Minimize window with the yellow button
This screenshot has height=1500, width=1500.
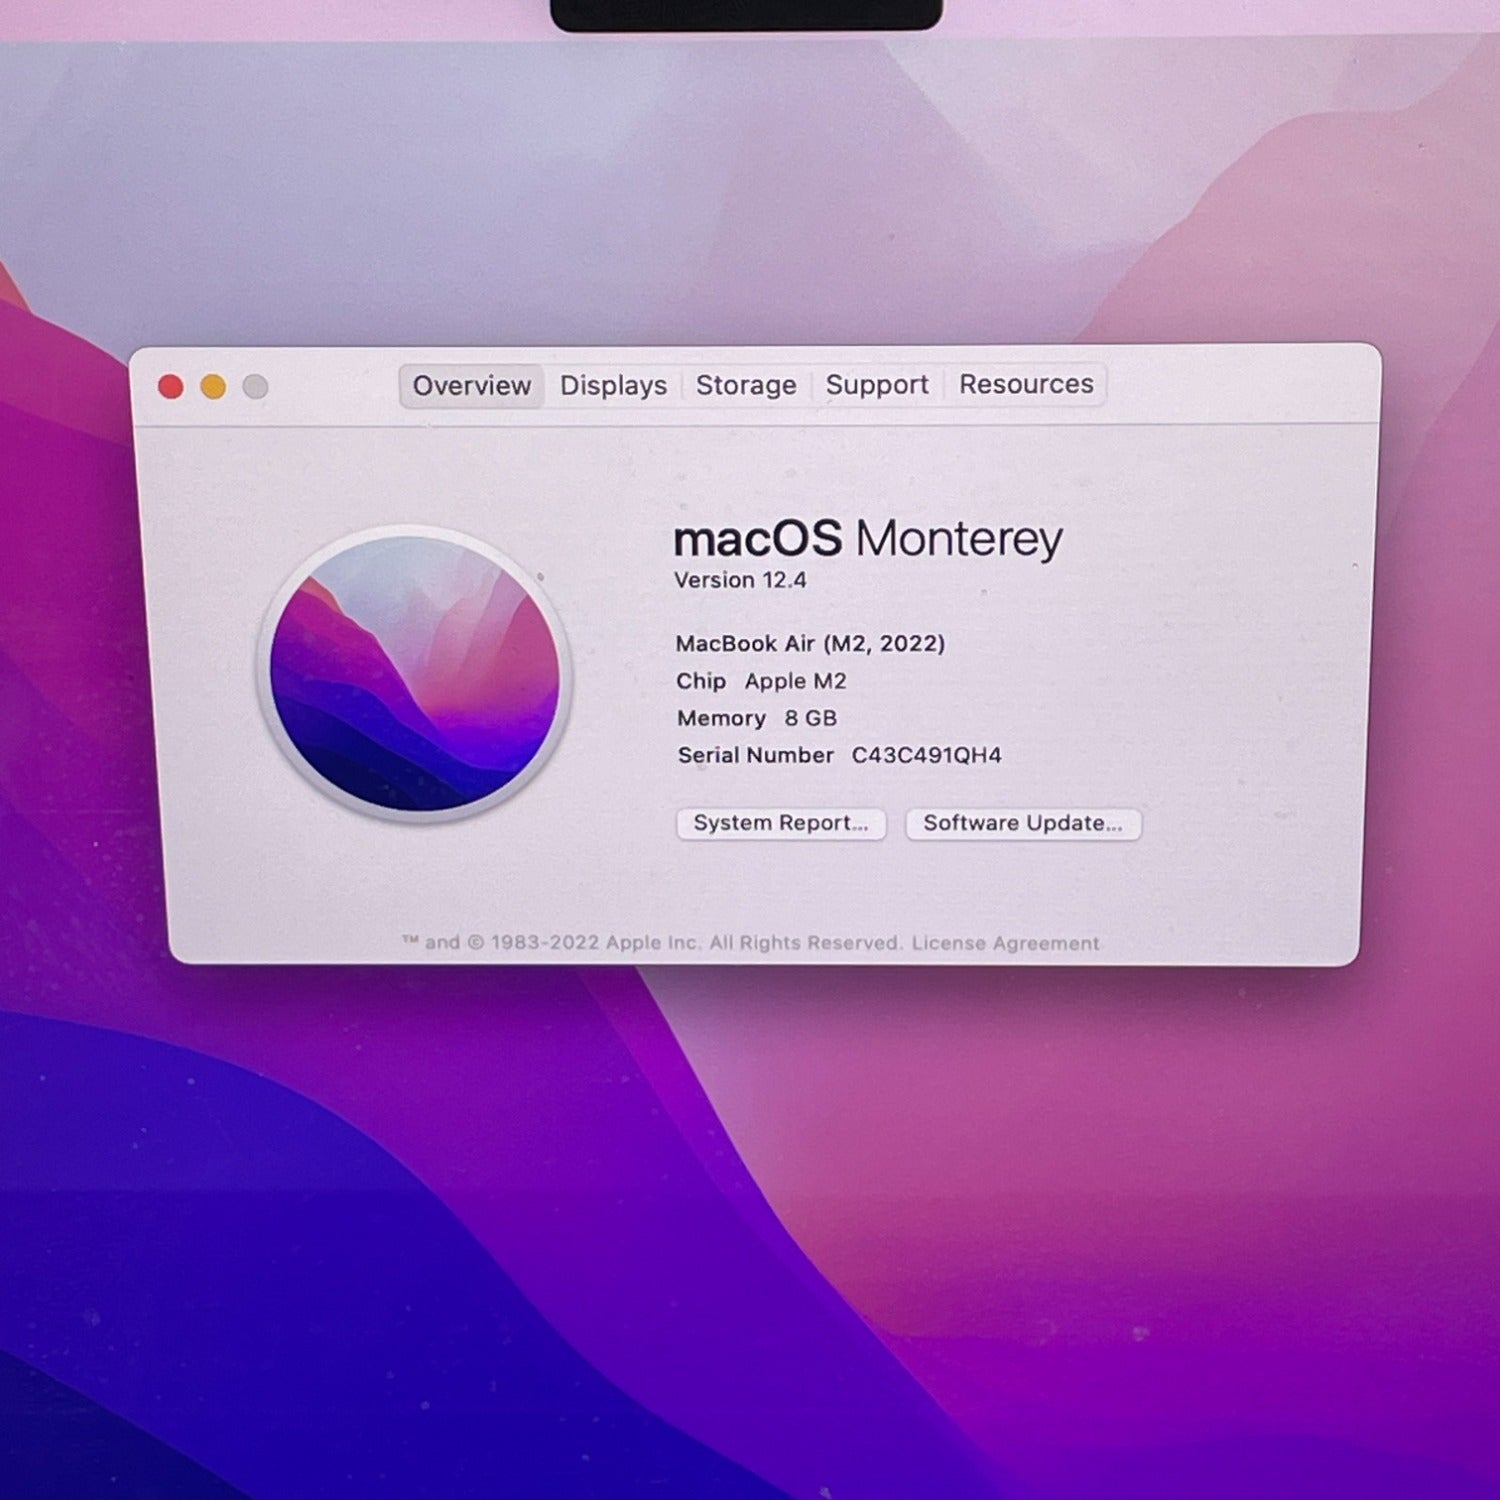213,387
